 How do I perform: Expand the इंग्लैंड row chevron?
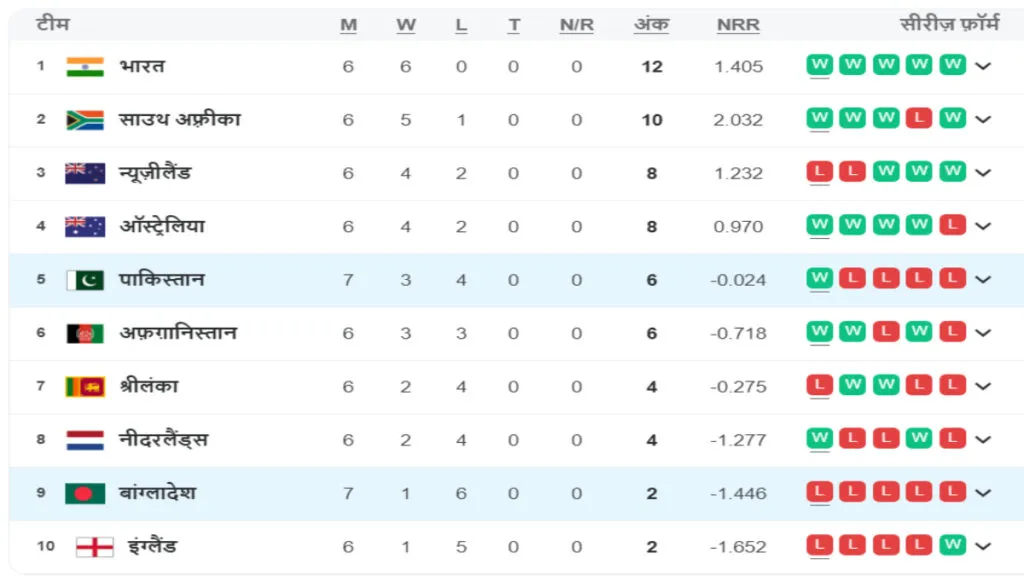983,546
